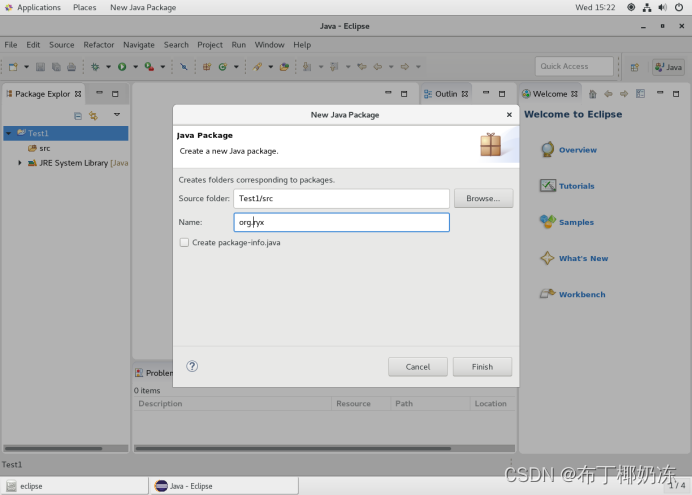Click the Back navigation arrow in toolbar
Image resolution: width=692 pixels, height=495 pixels.
click(x=378, y=67)
